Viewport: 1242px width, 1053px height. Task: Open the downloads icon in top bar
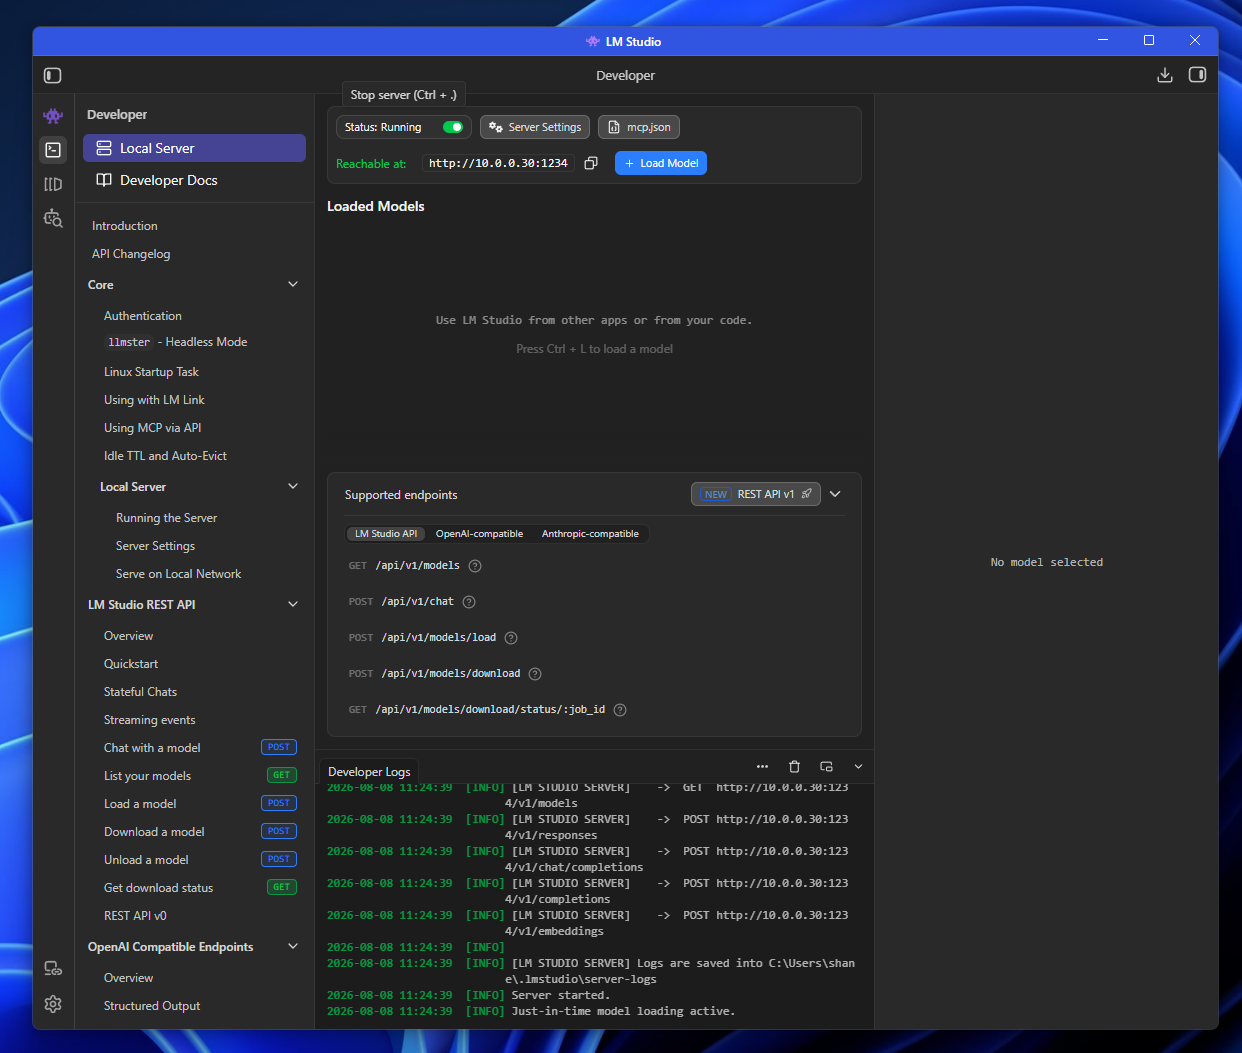coord(1165,75)
